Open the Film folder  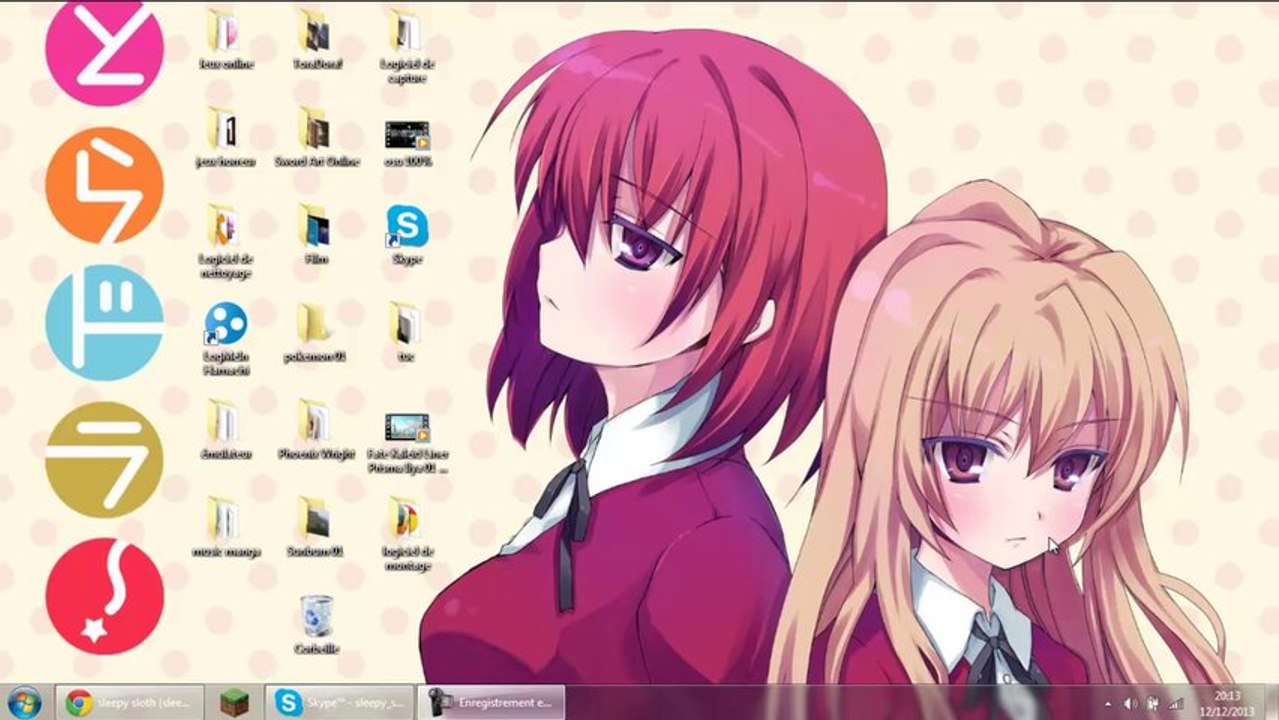pyautogui.click(x=317, y=235)
